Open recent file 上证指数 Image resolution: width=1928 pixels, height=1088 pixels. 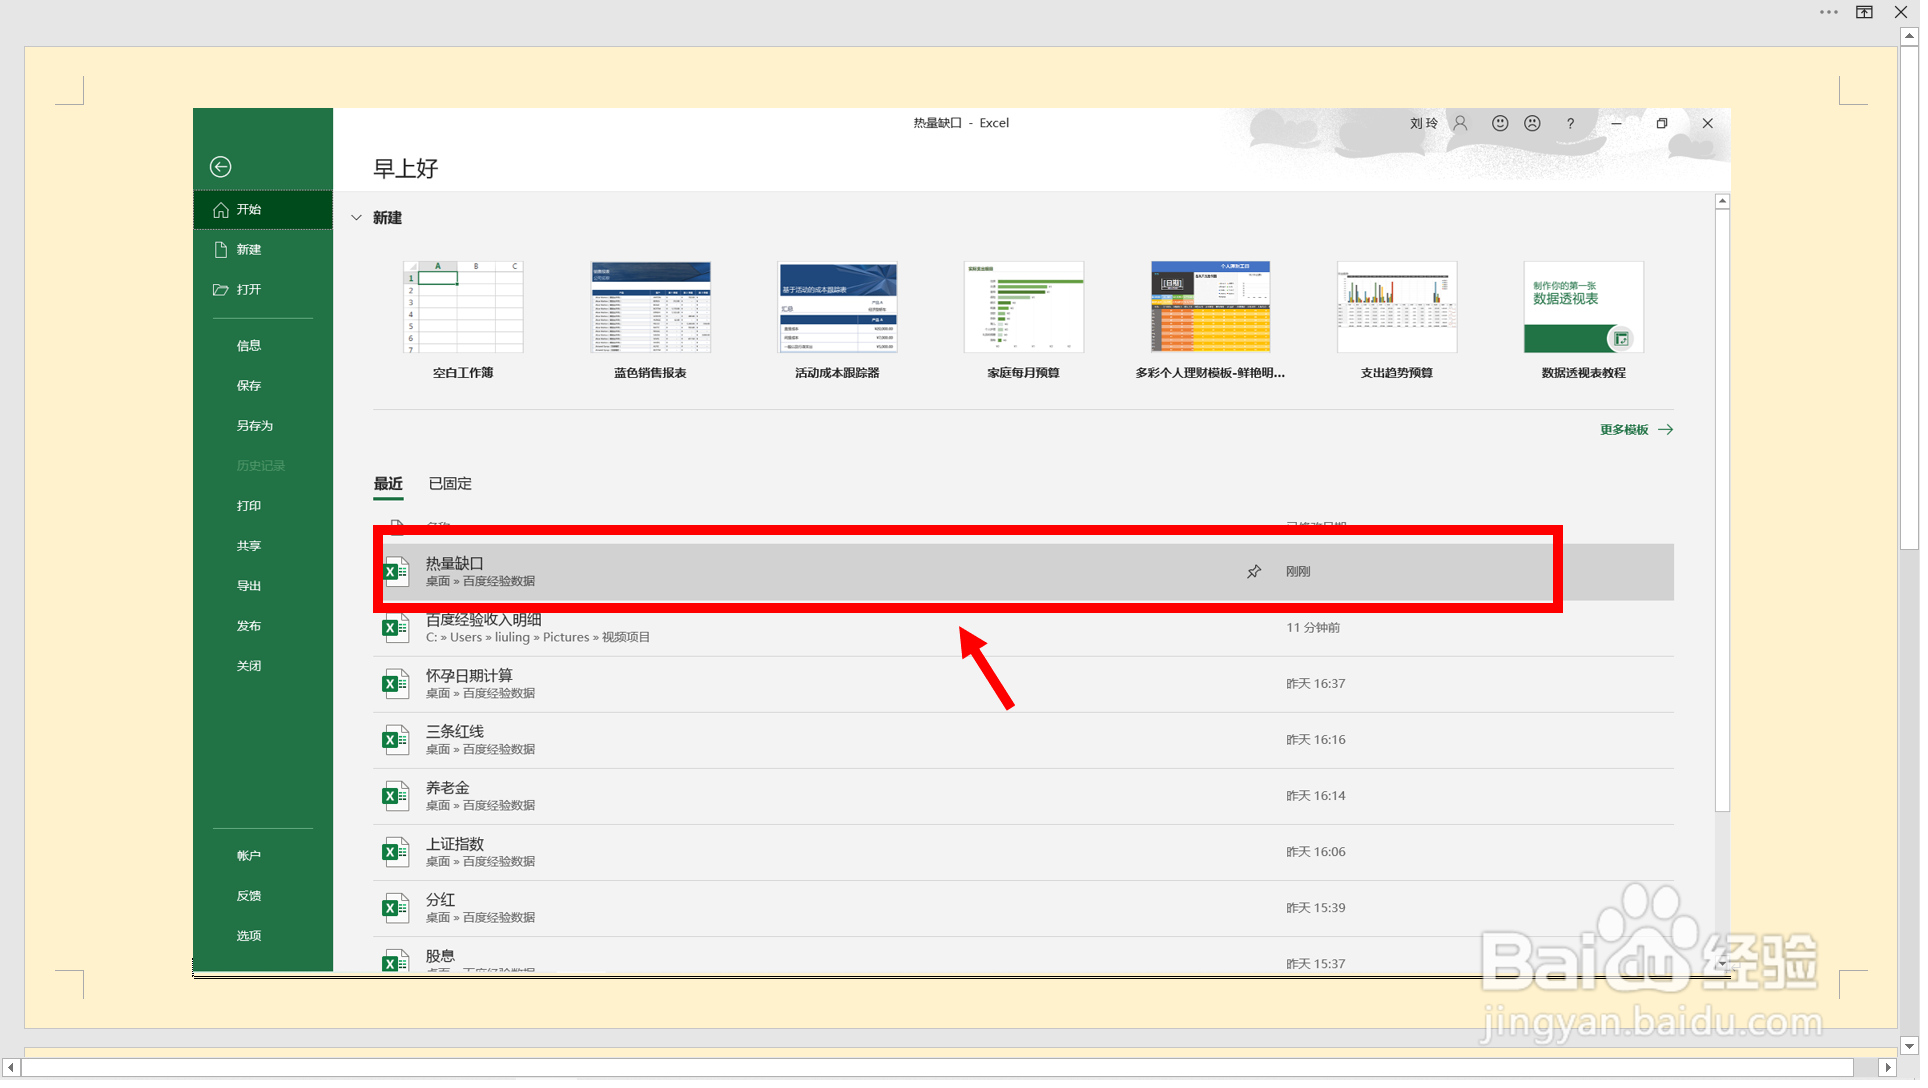(x=1023, y=852)
